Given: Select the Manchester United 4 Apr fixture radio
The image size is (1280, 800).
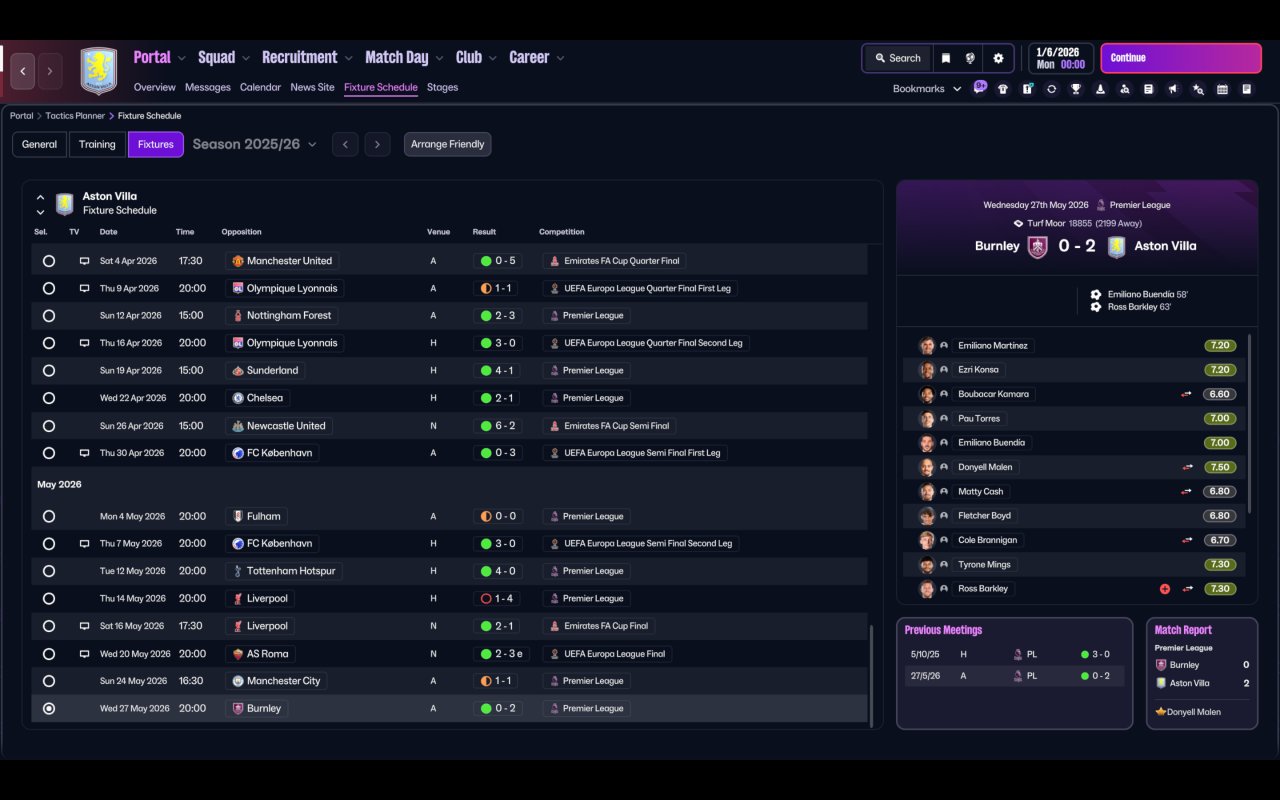Looking at the screenshot, I should (49, 261).
